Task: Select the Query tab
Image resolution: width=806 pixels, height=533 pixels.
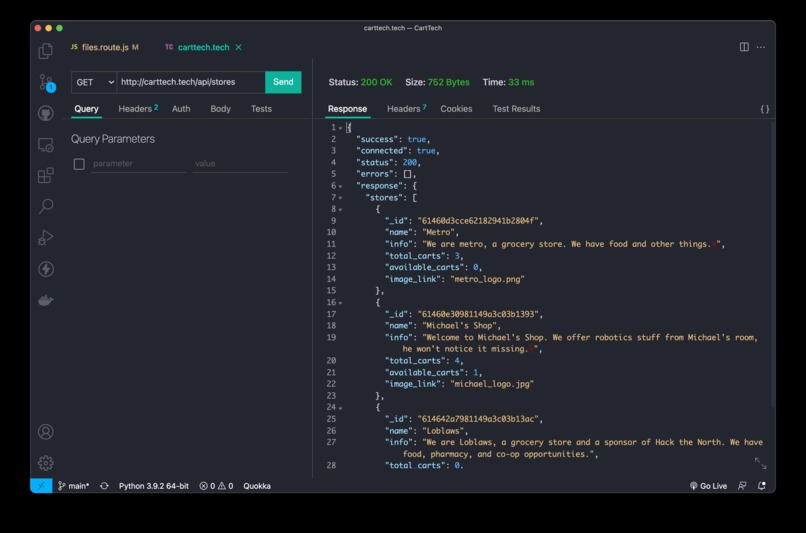Action: point(86,109)
